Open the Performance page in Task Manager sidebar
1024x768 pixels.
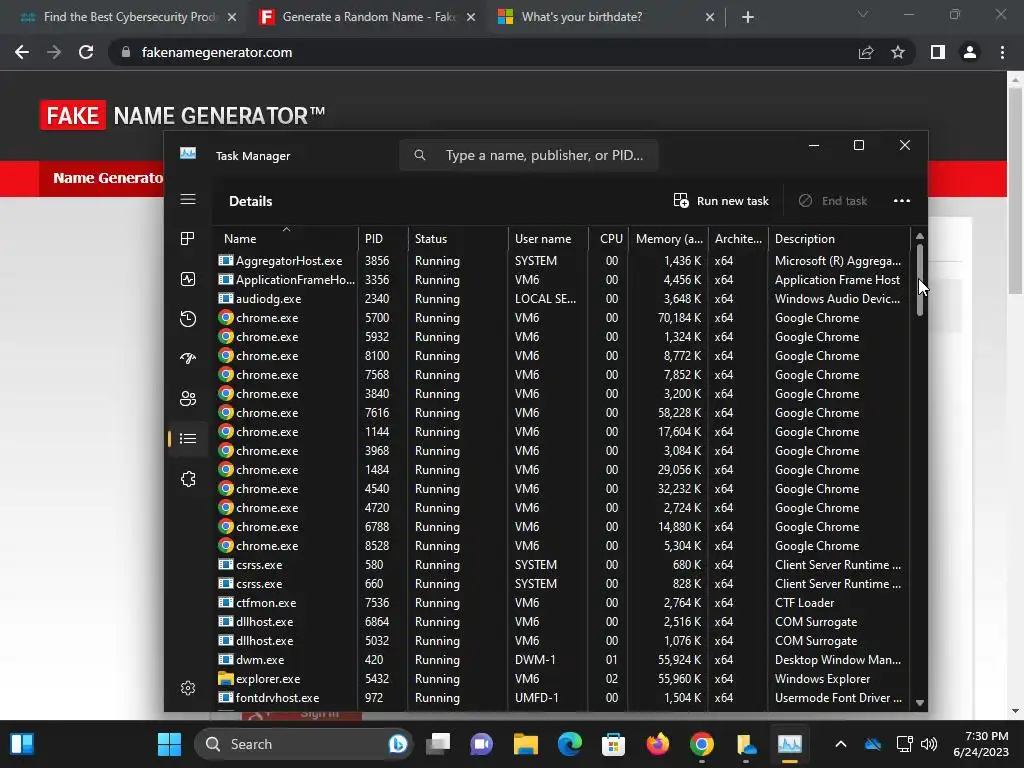188,280
